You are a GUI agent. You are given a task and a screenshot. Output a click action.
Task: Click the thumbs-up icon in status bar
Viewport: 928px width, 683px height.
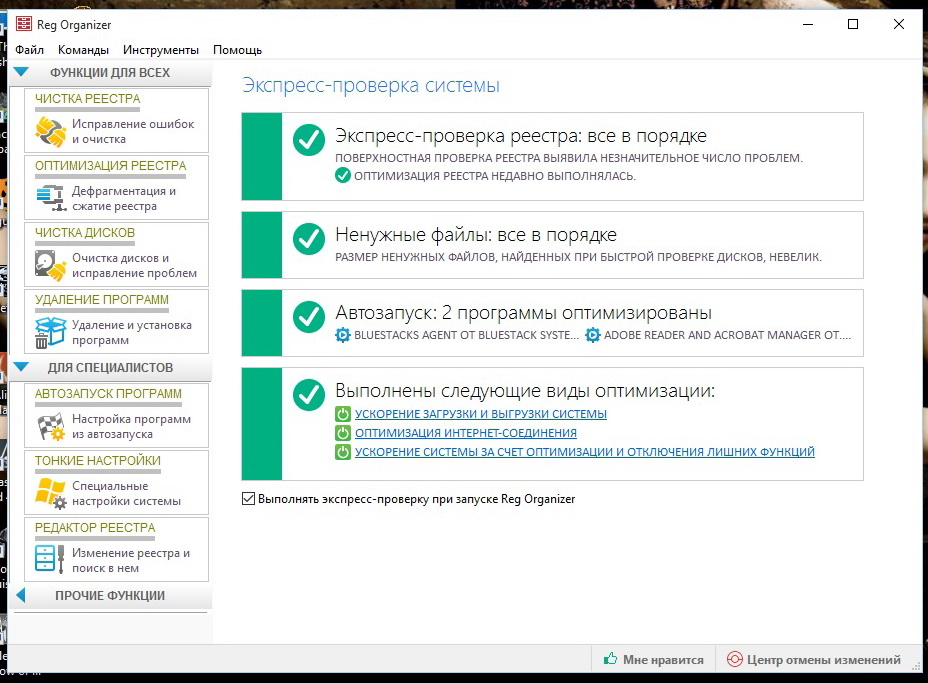pos(610,660)
